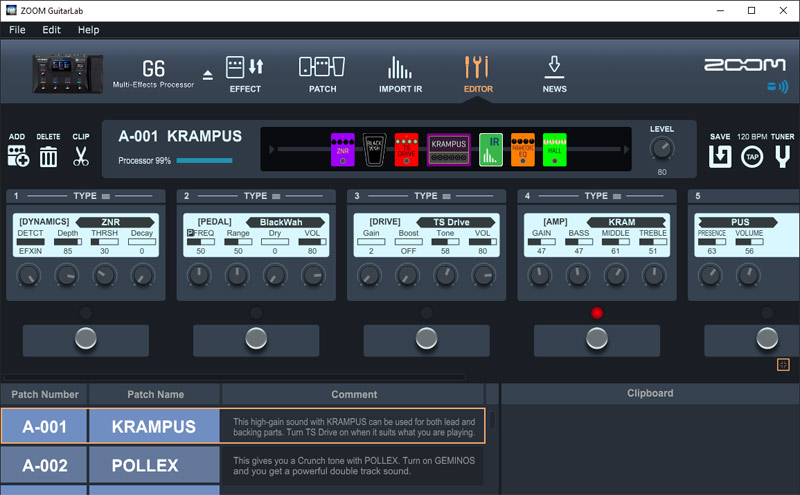Viewport: 800px width, 495px height.
Task: Open the Edit menu
Action: click(51, 30)
